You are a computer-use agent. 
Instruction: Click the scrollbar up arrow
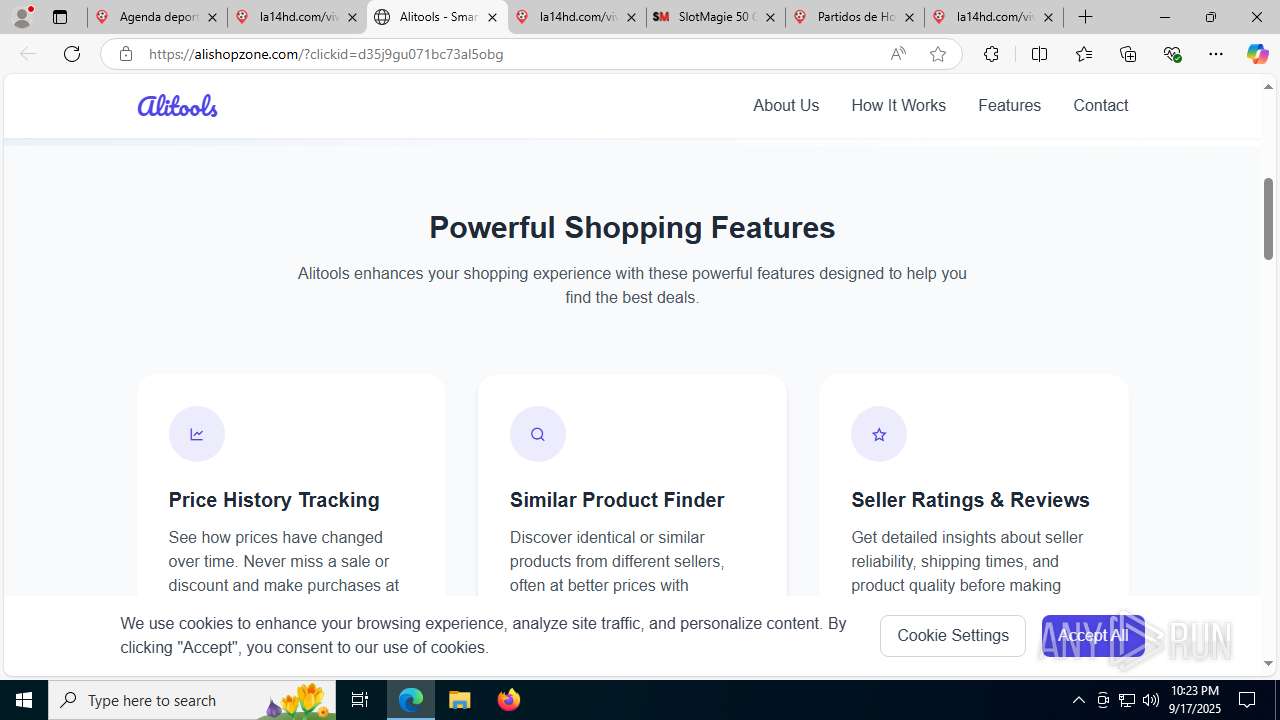(x=1268, y=86)
